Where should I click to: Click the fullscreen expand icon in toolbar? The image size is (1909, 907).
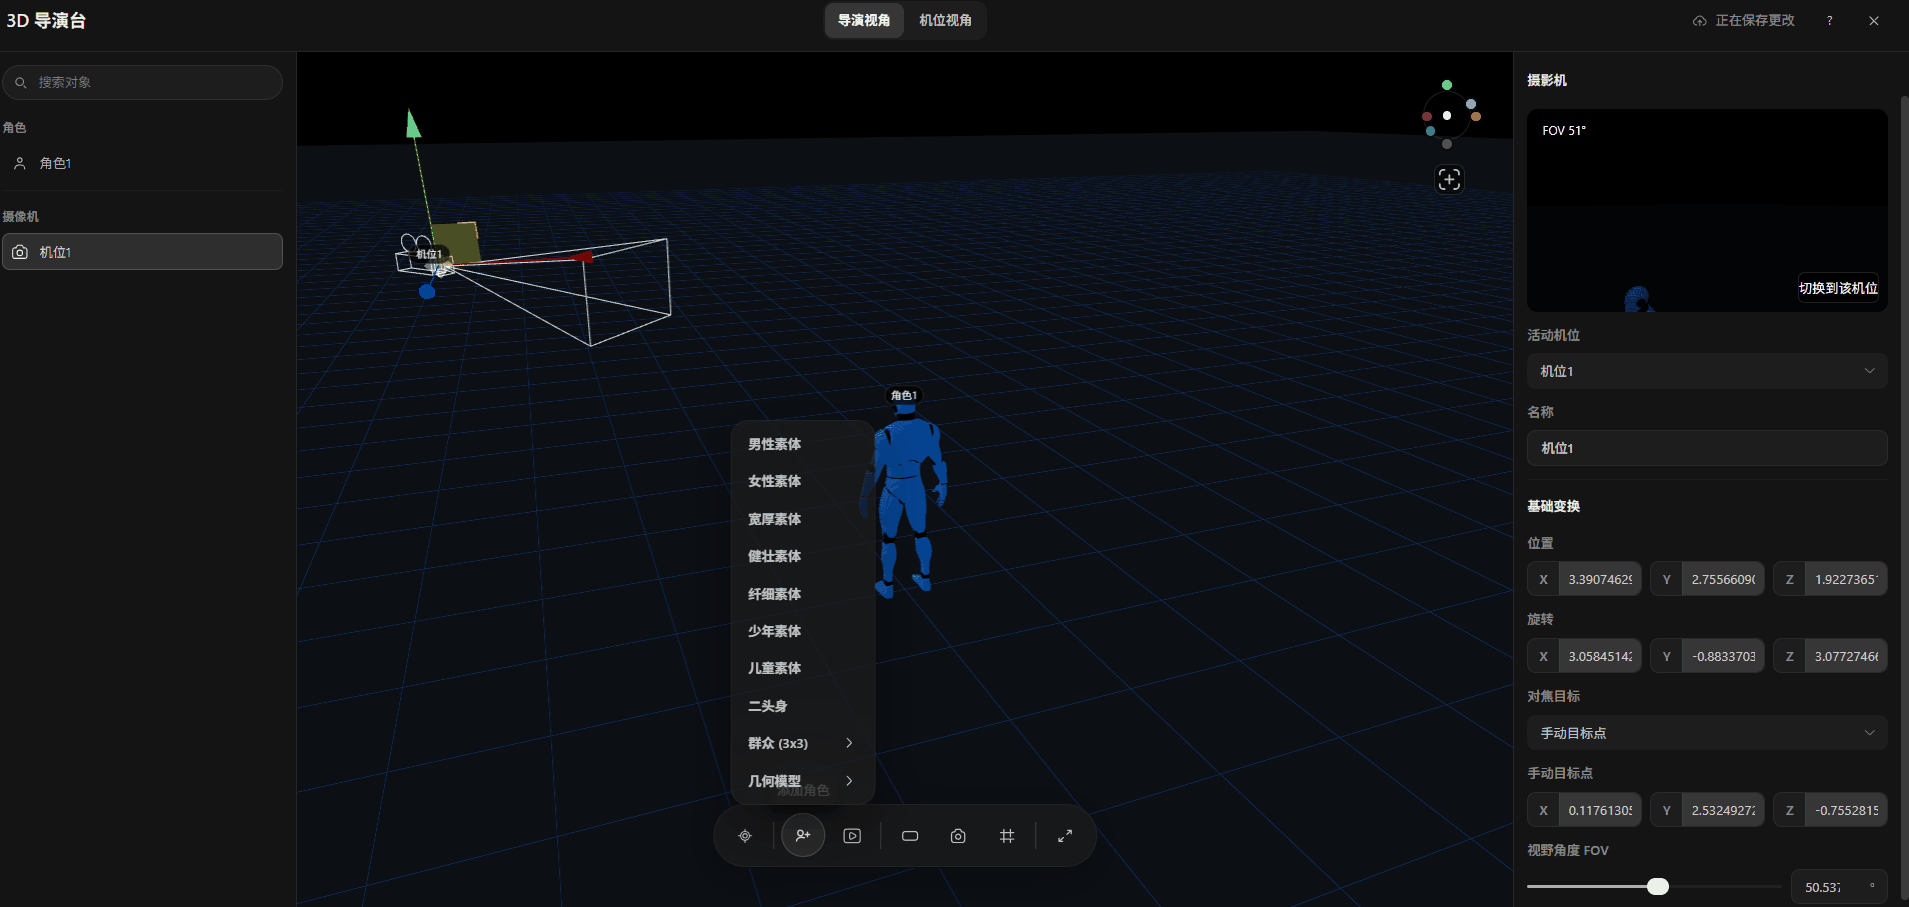tap(1065, 836)
